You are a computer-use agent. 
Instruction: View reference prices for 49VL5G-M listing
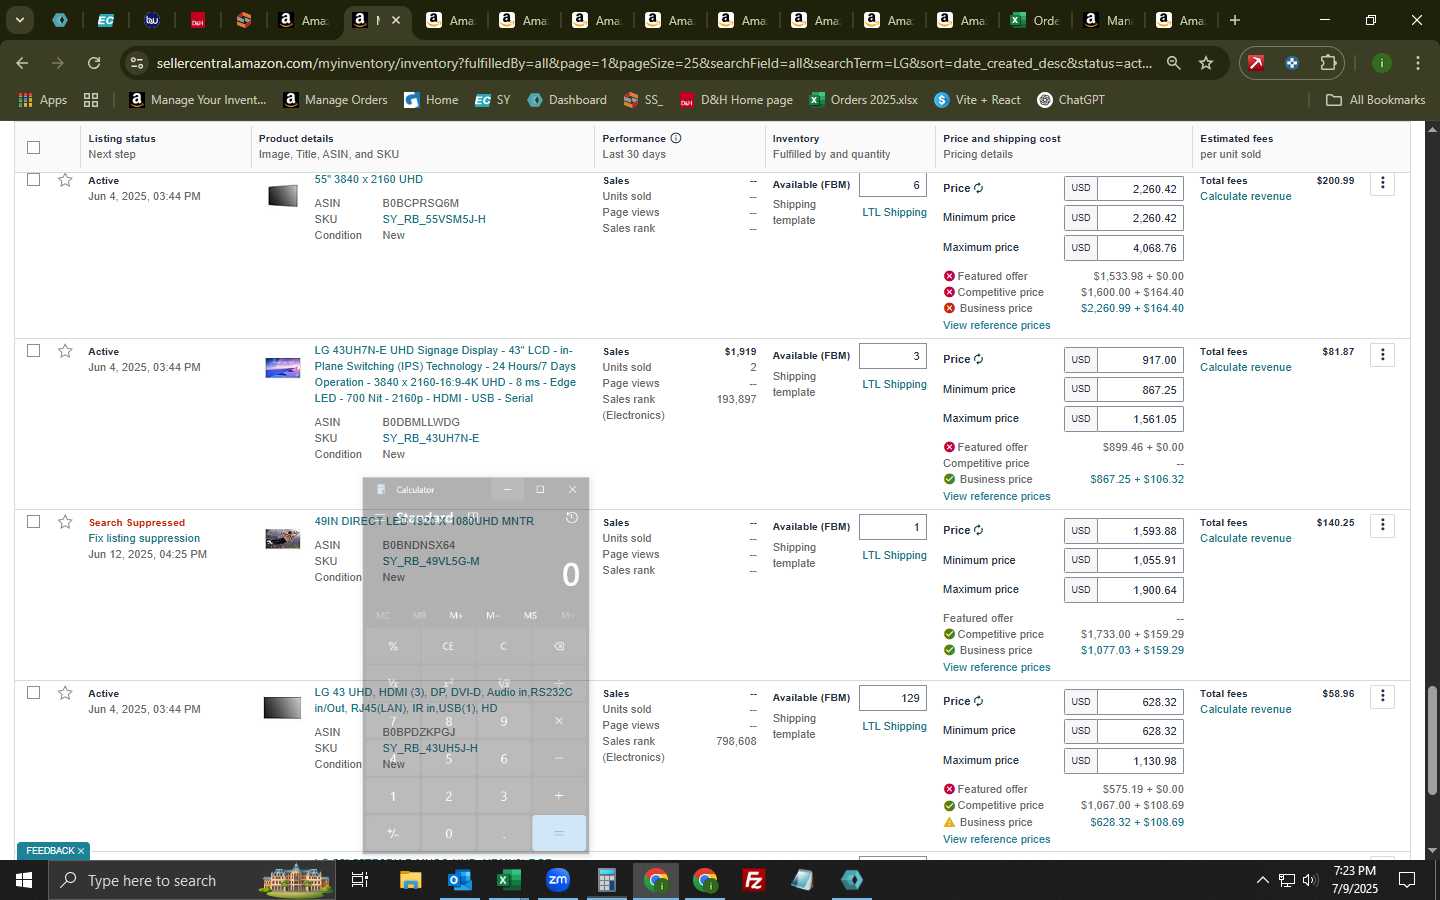[x=996, y=667]
